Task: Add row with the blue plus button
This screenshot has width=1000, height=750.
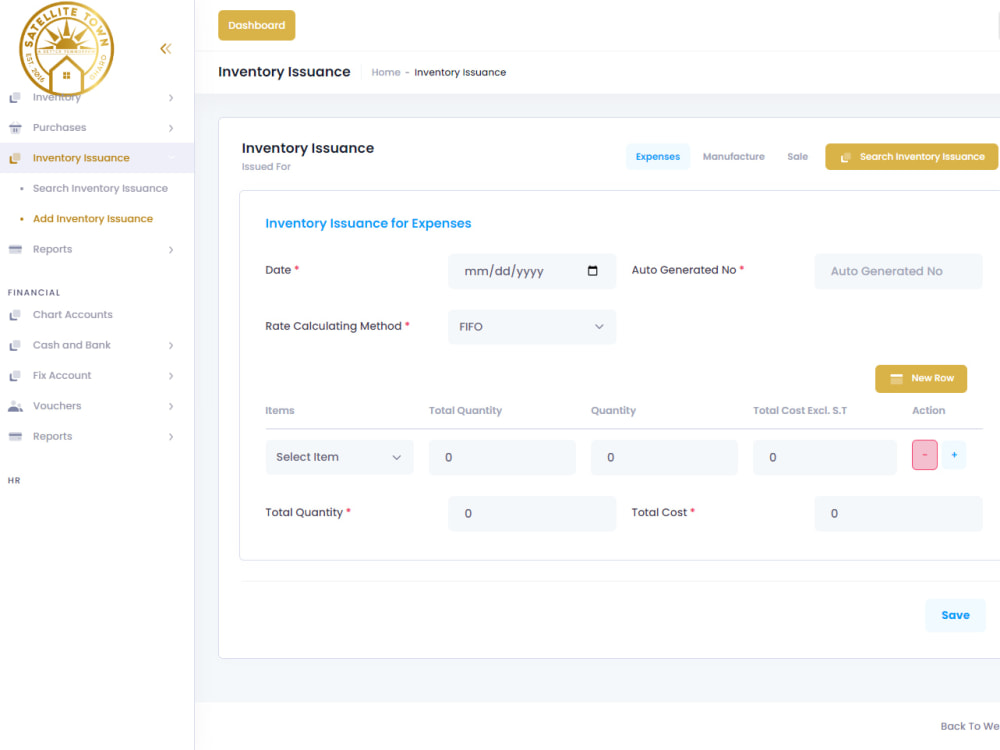Action: pos(954,455)
